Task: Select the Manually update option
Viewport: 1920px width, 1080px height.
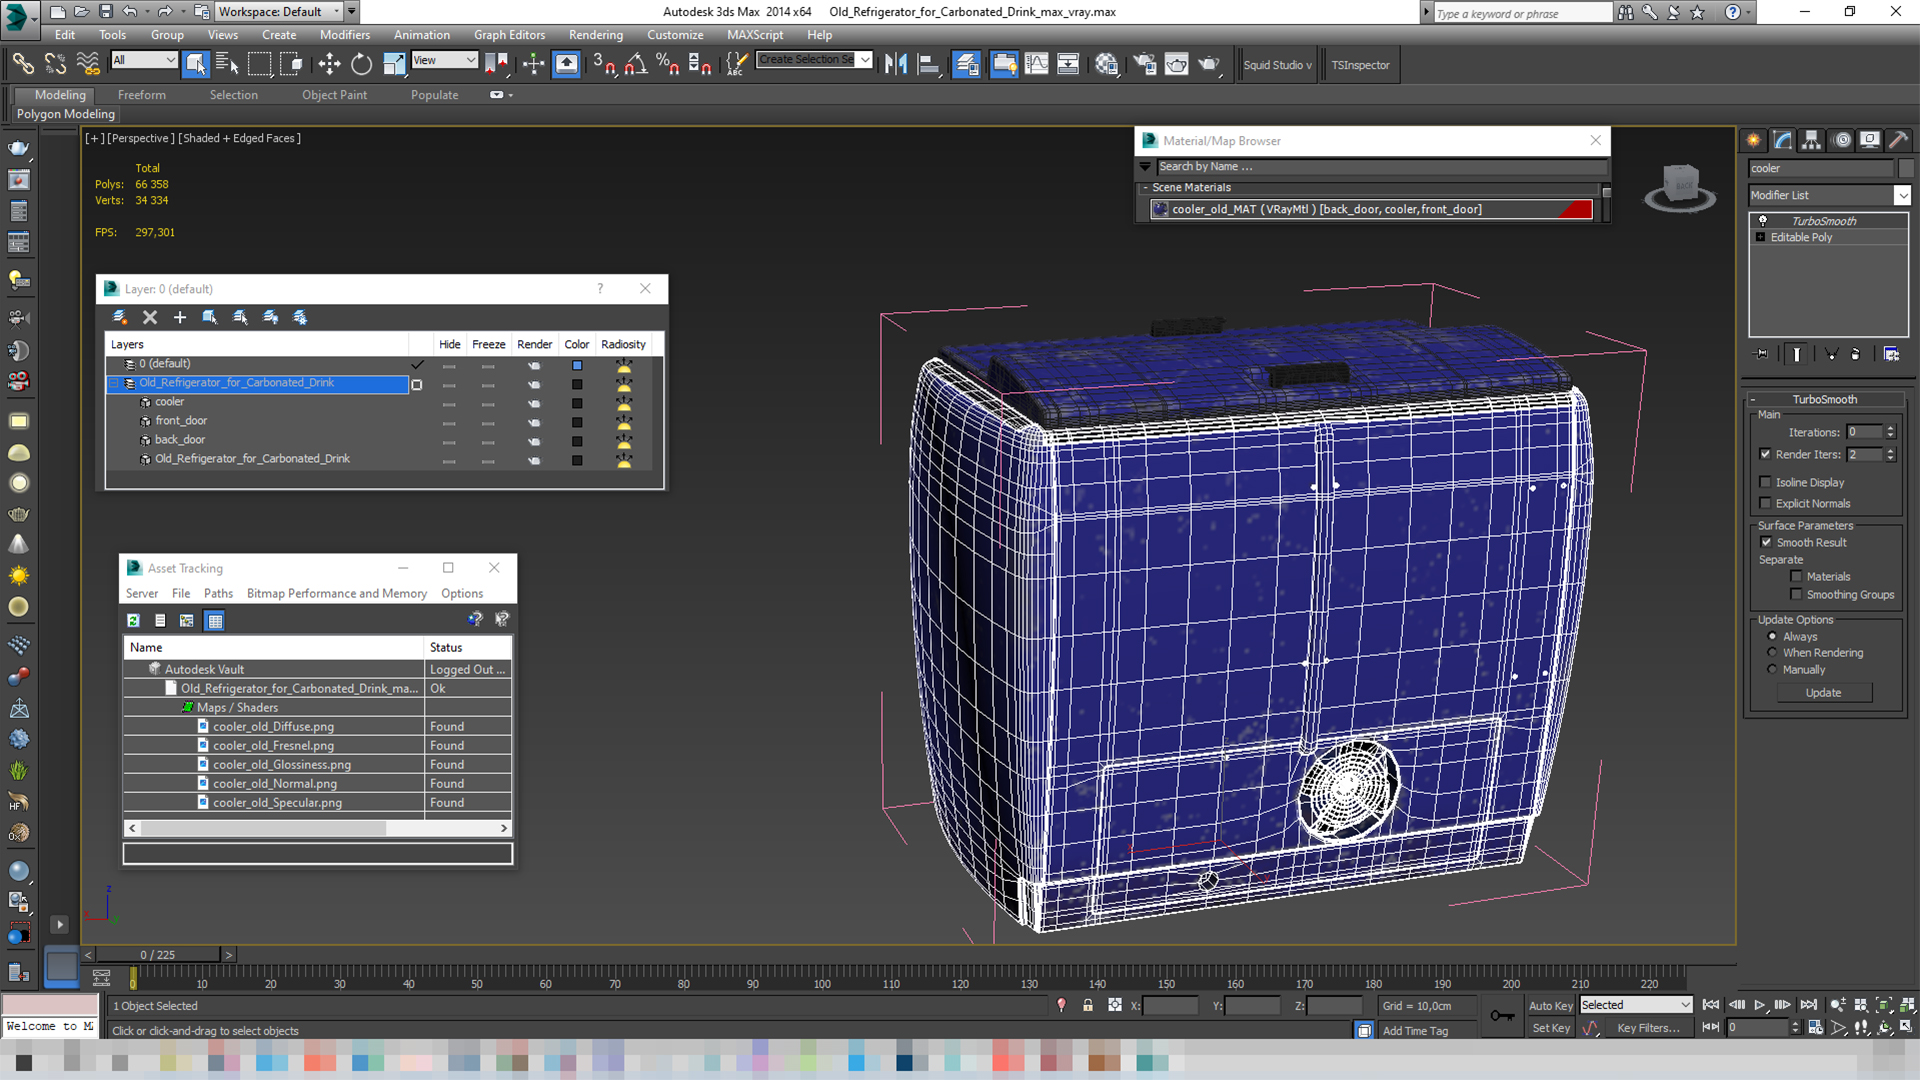Action: coord(1772,669)
